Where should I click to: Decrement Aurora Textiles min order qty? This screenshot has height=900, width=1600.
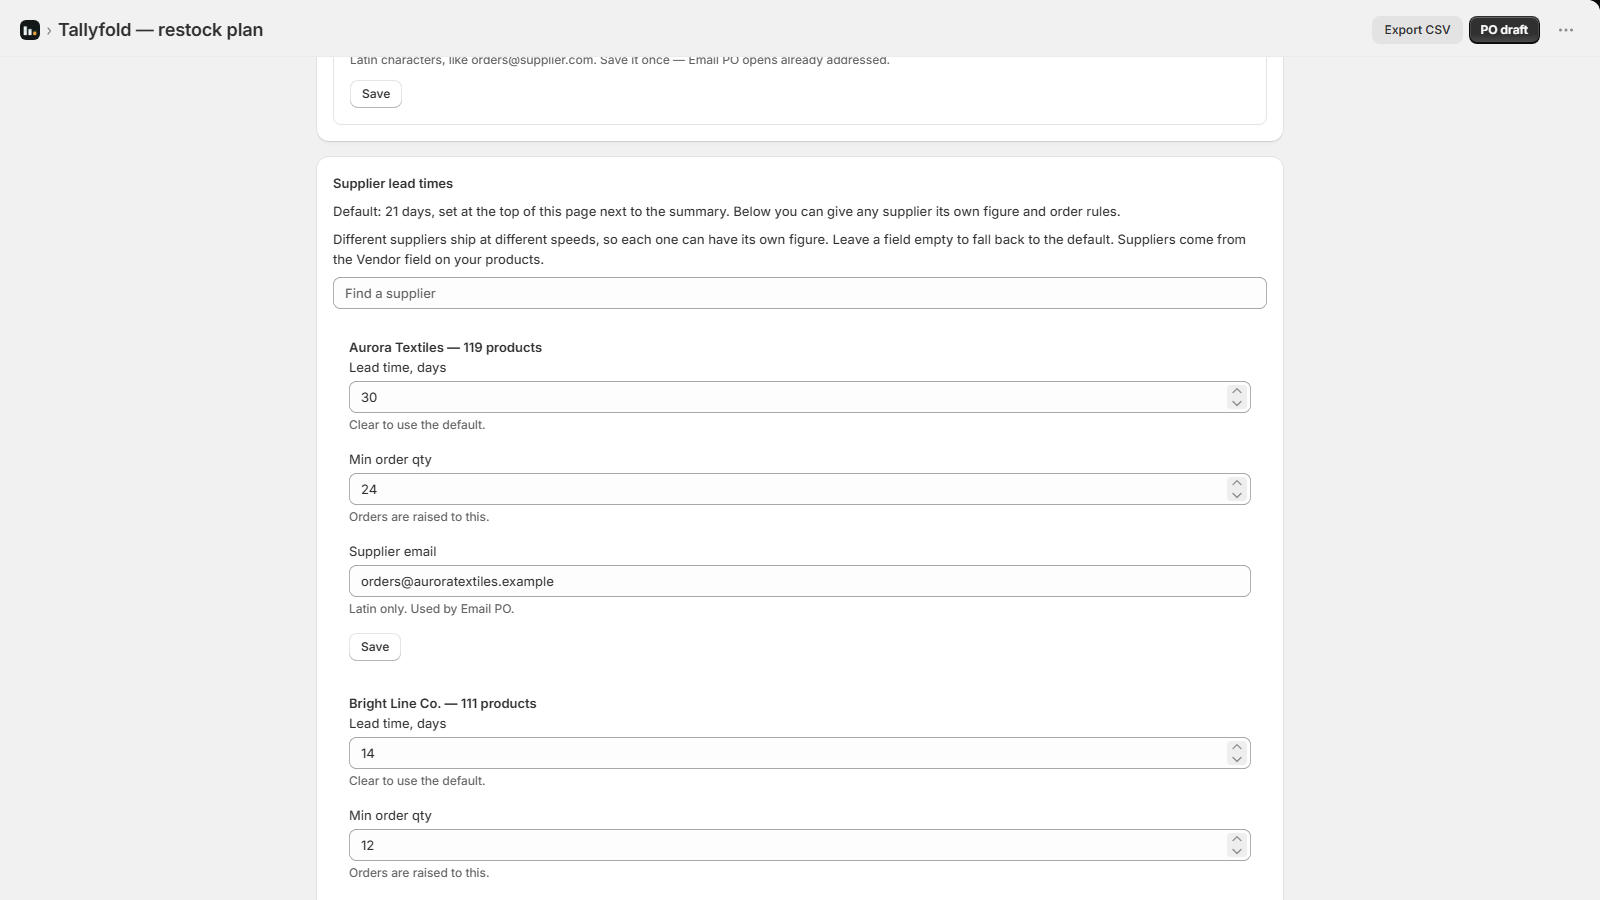pos(1237,495)
